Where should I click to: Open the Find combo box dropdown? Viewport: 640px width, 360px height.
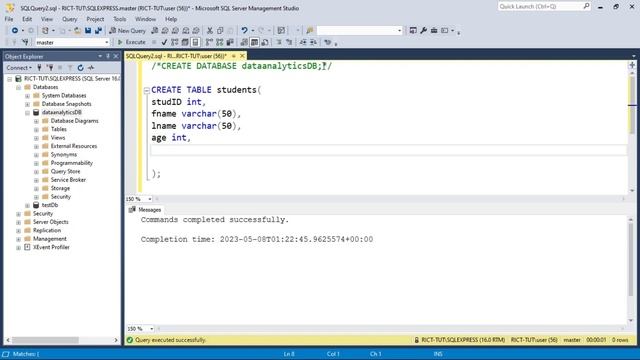(399, 31)
